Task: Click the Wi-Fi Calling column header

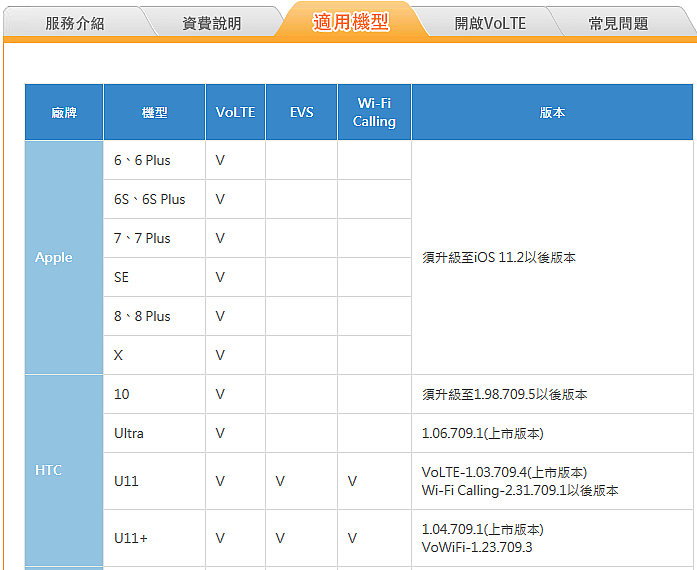Action: pyautogui.click(x=374, y=112)
